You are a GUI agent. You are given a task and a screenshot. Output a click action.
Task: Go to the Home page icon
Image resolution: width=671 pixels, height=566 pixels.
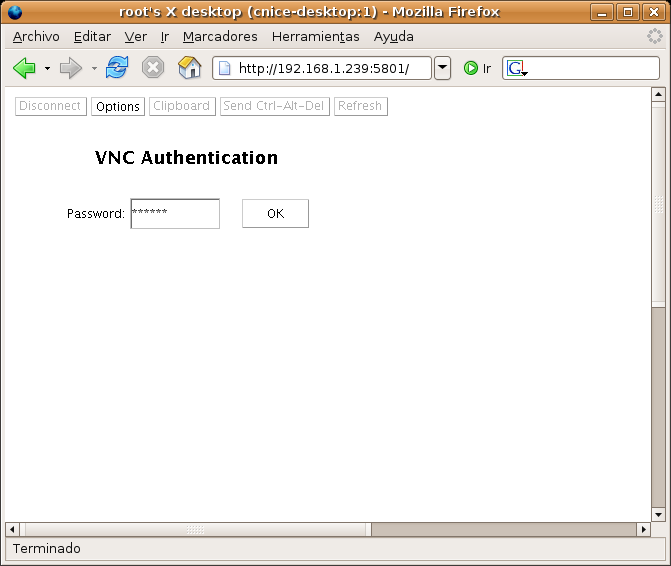coord(189,68)
